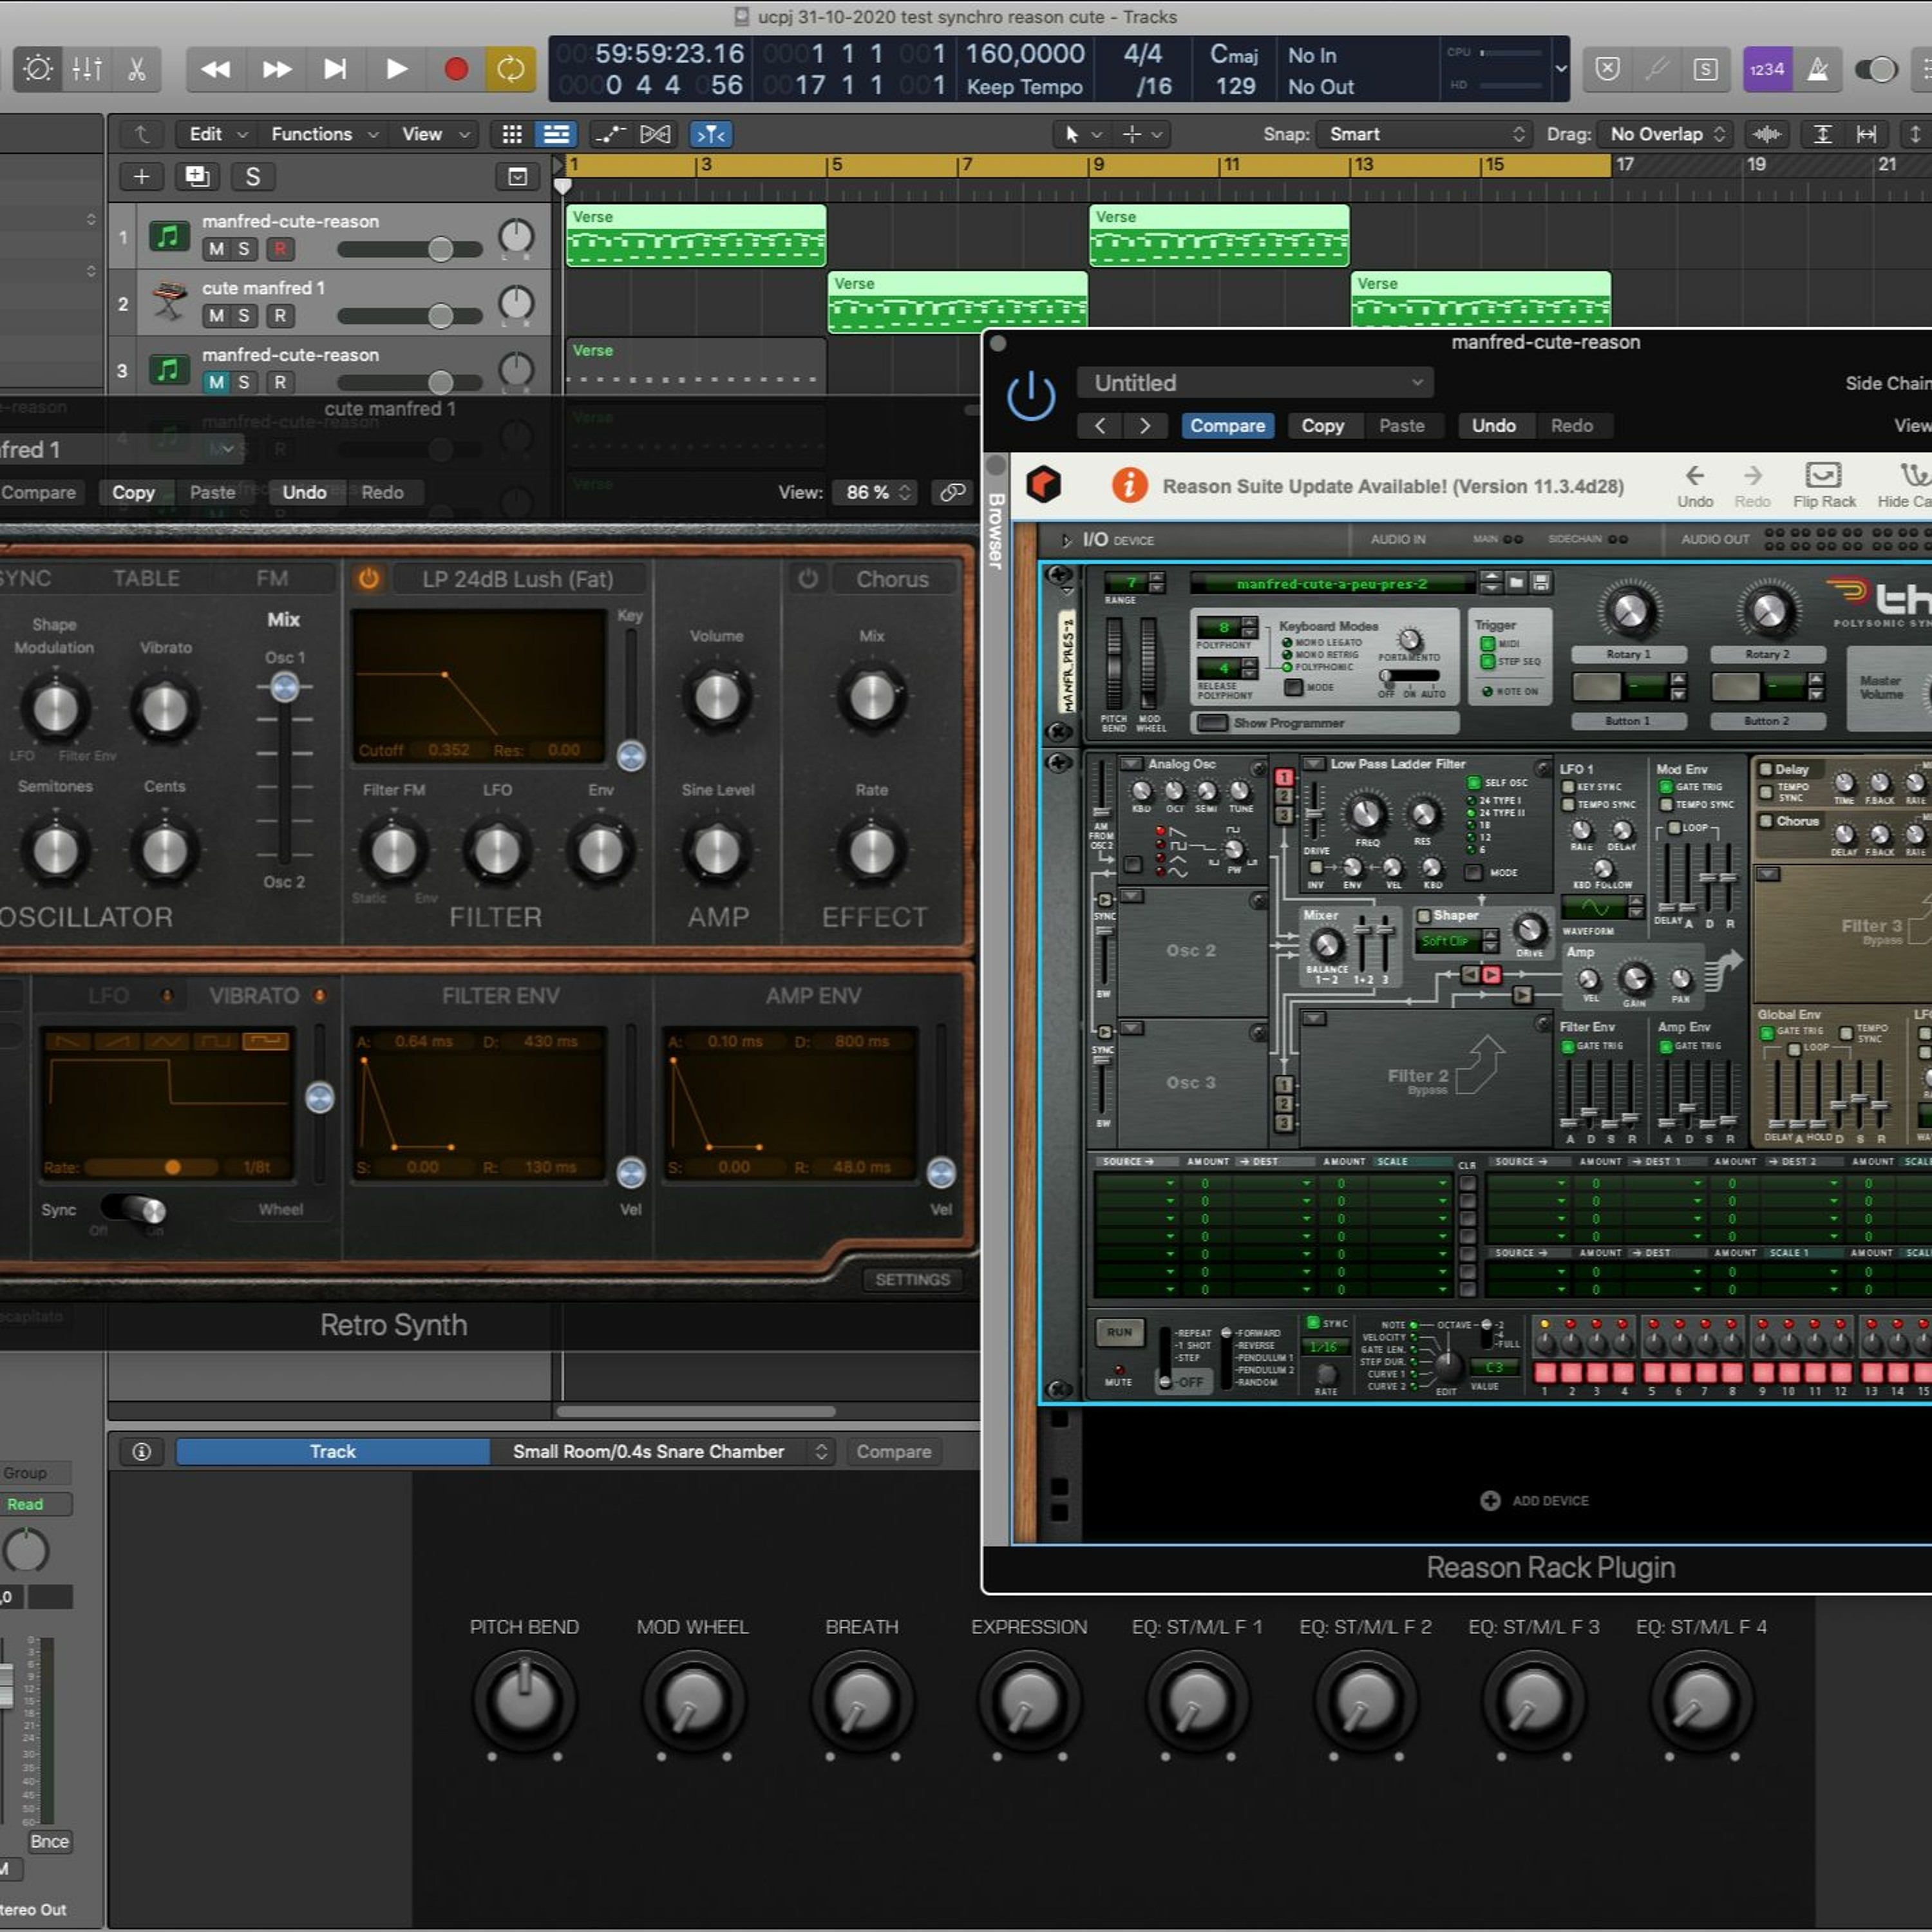Click the pan knob of track 2
The width and height of the screenshot is (1932, 1932).
click(x=516, y=302)
